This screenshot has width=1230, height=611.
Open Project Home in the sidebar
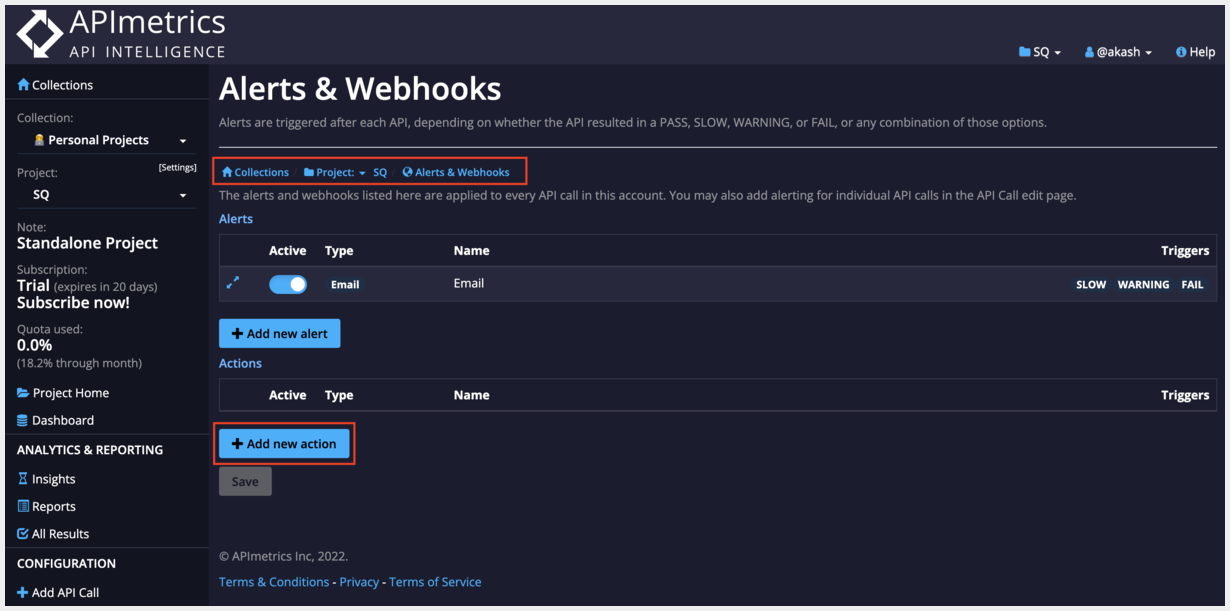tap(70, 393)
